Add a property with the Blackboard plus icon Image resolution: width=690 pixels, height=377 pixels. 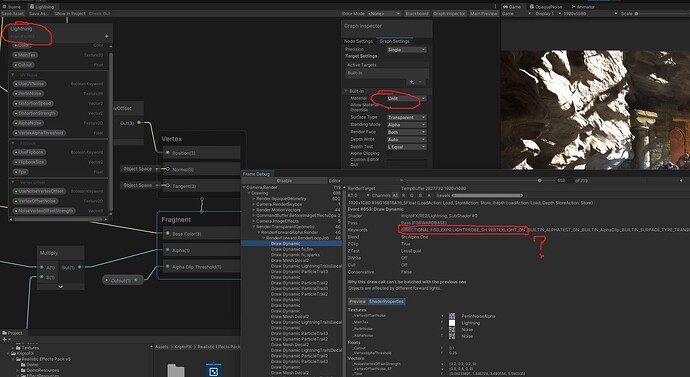[x=106, y=36]
